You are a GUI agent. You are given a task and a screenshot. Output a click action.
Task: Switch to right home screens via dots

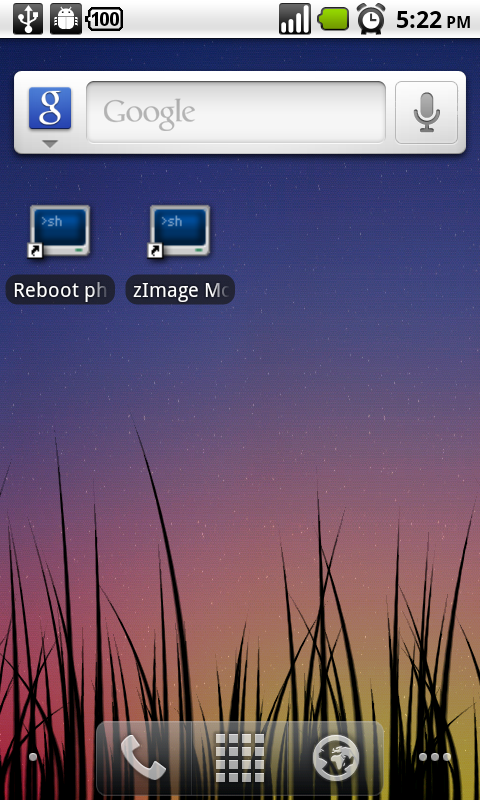435,757
